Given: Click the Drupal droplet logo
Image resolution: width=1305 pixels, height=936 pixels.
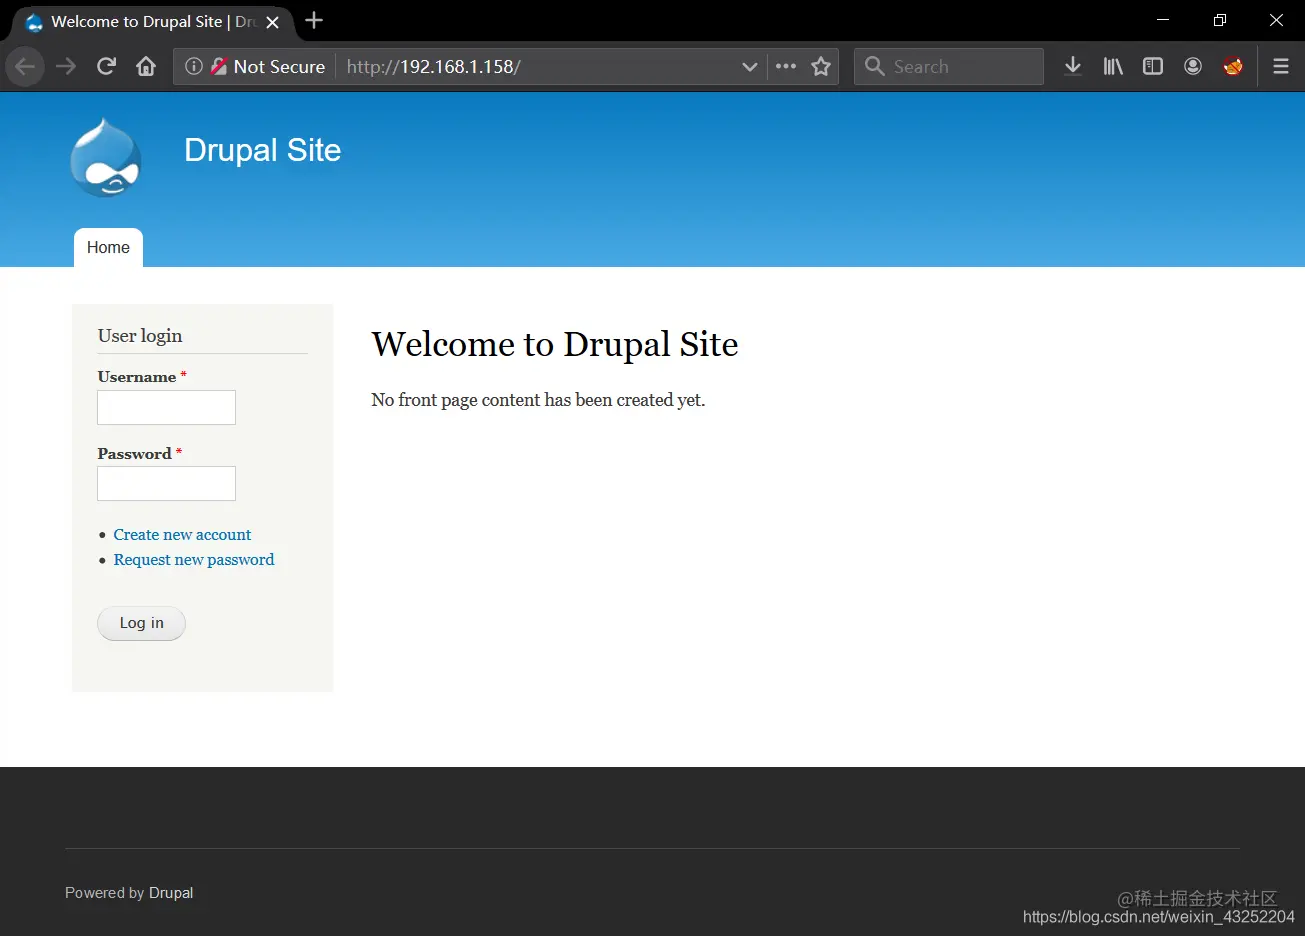Looking at the screenshot, I should point(106,157).
